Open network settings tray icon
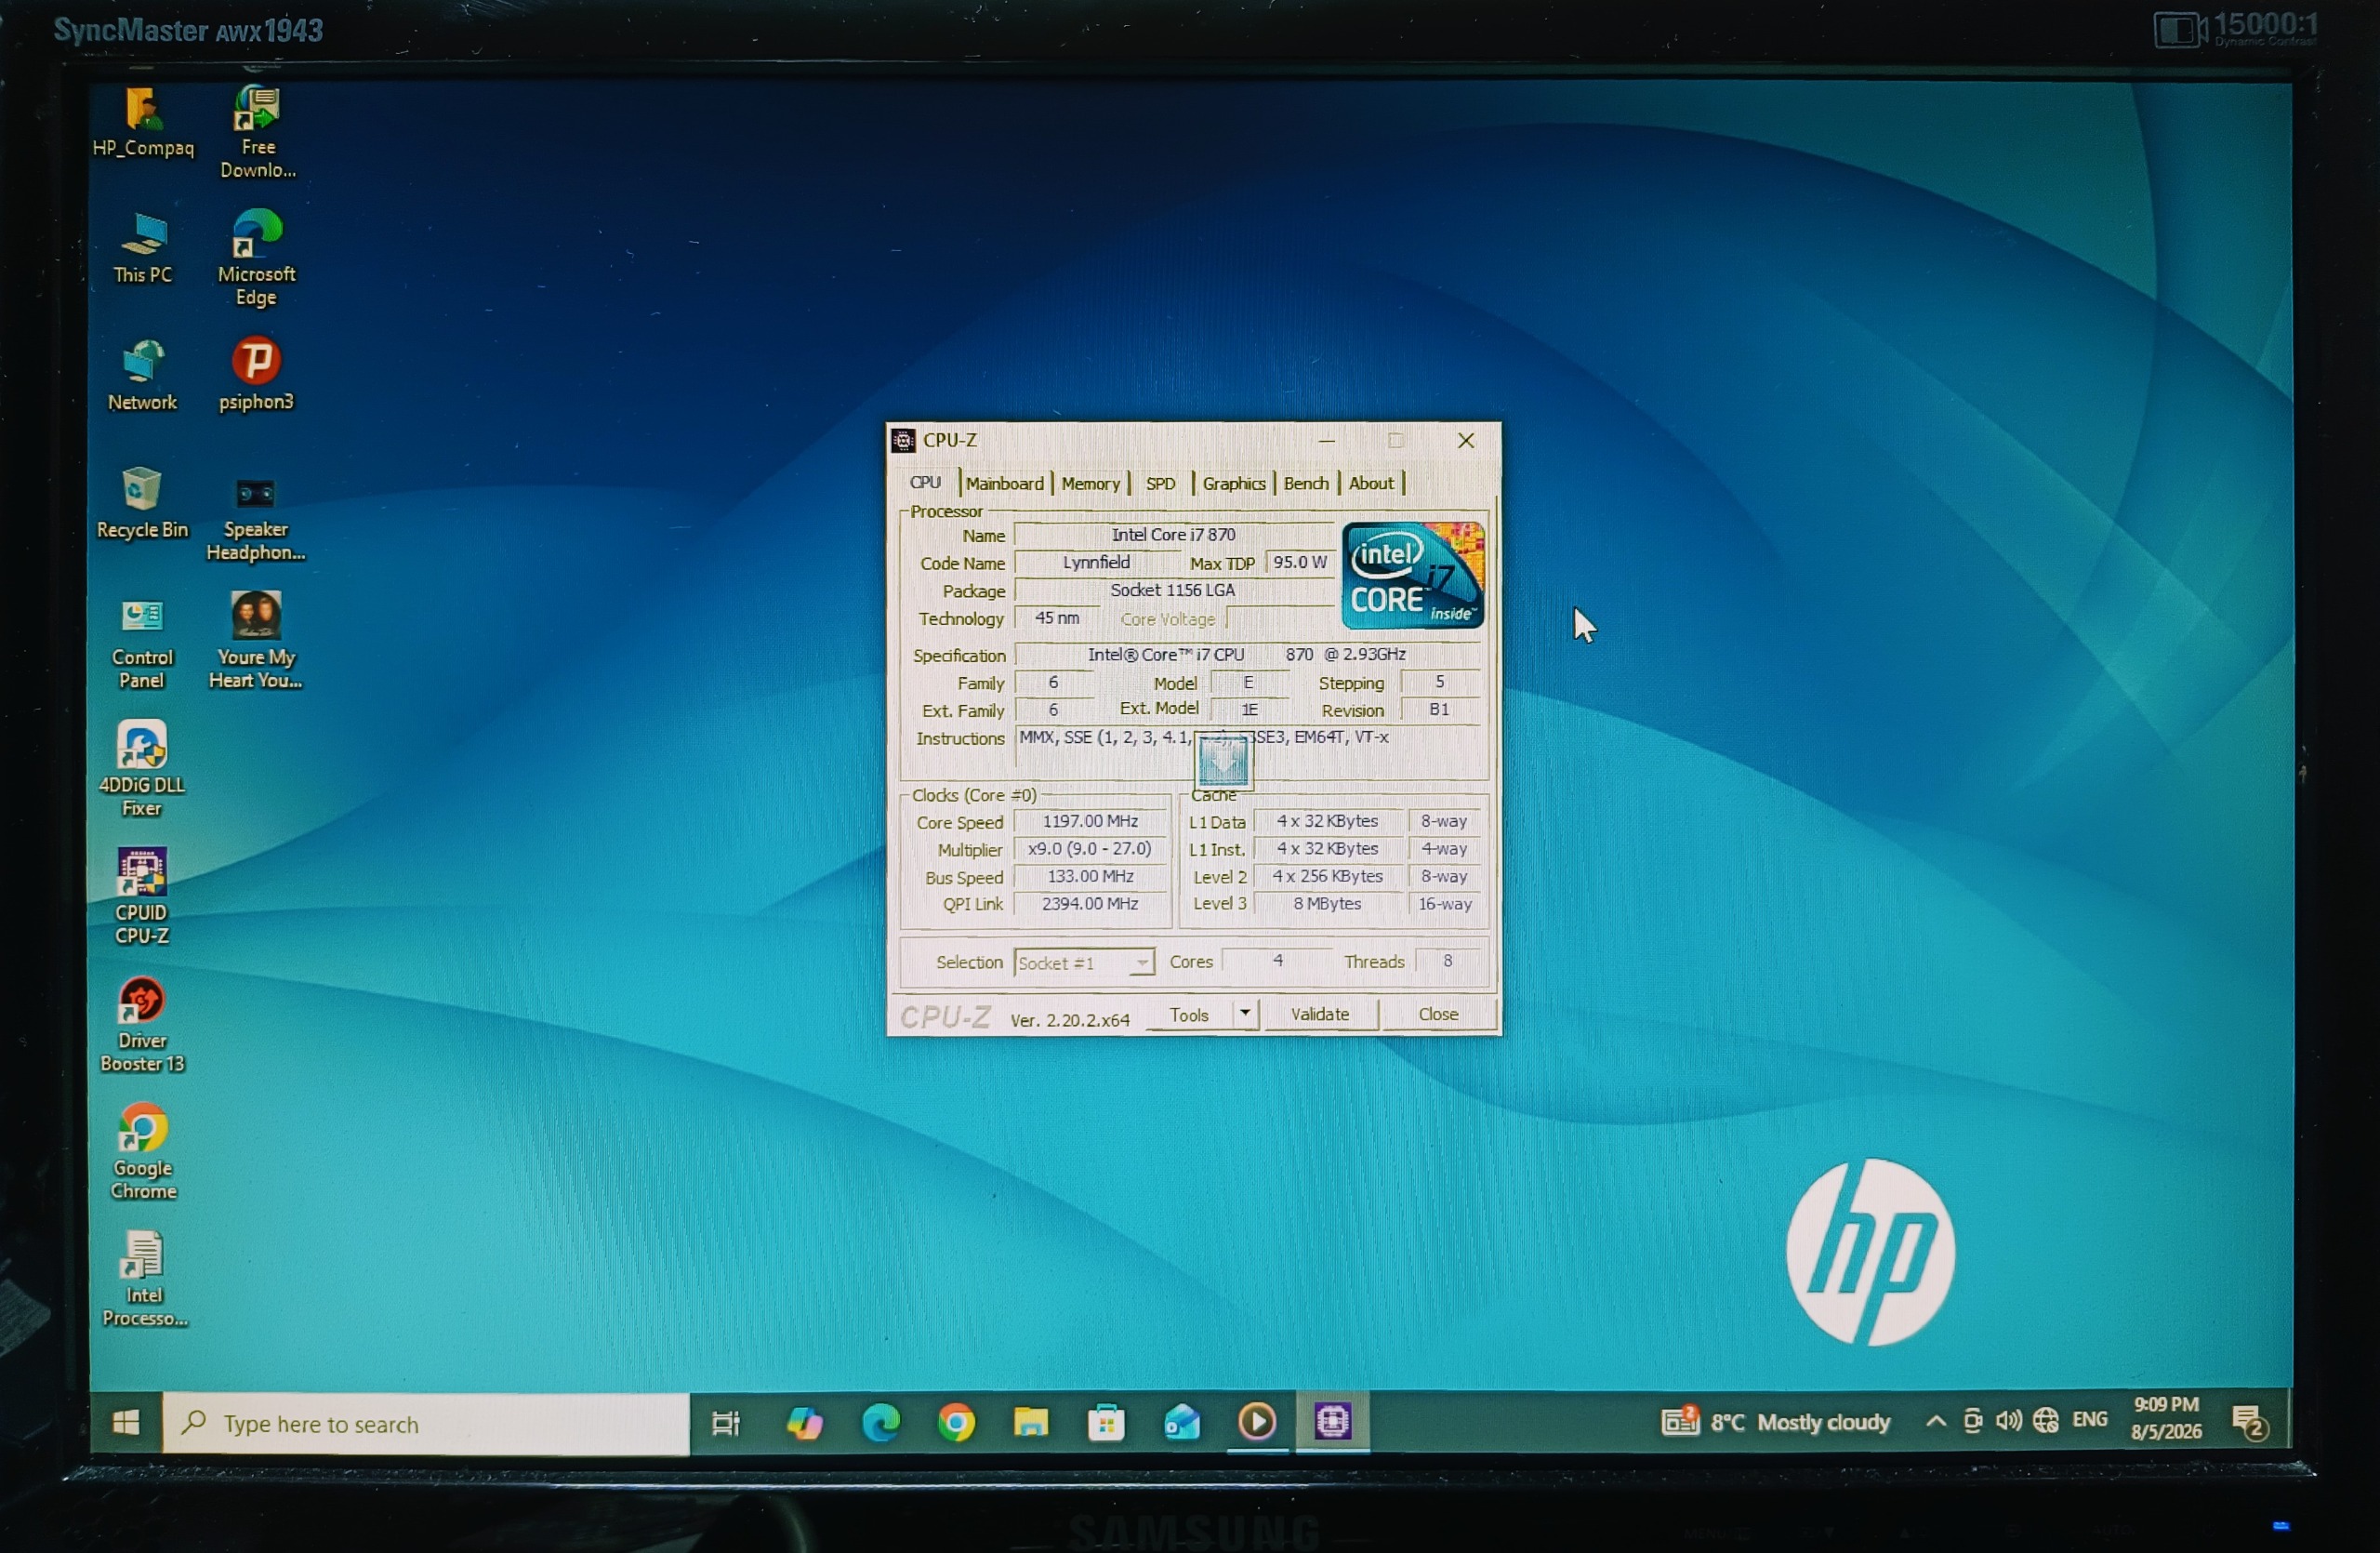2380x1553 pixels. [x=2046, y=1421]
